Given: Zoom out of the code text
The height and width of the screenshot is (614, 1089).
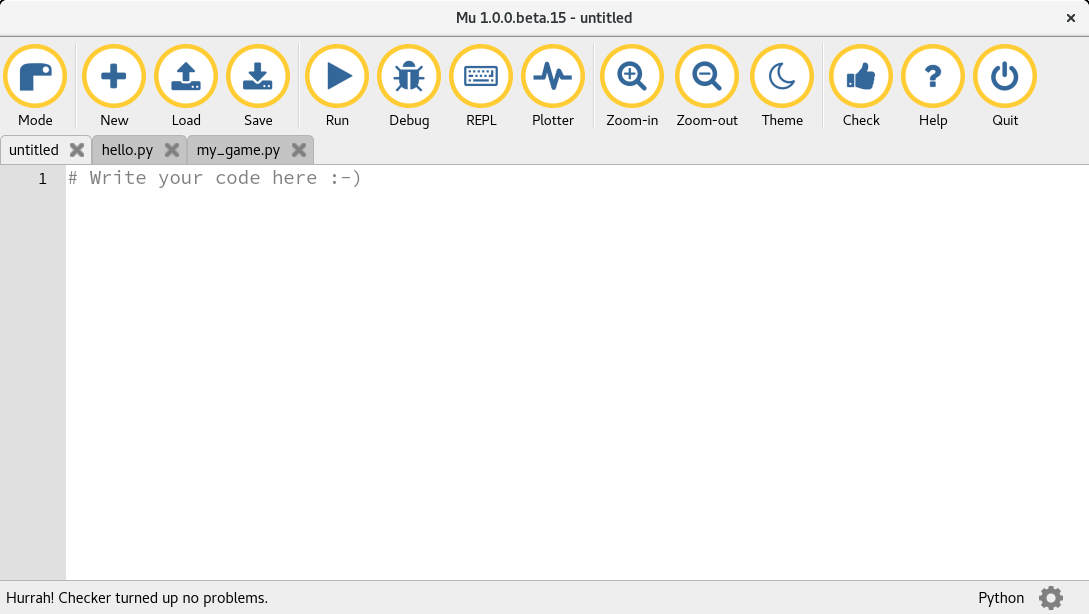Looking at the screenshot, I should click(x=706, y=77).
